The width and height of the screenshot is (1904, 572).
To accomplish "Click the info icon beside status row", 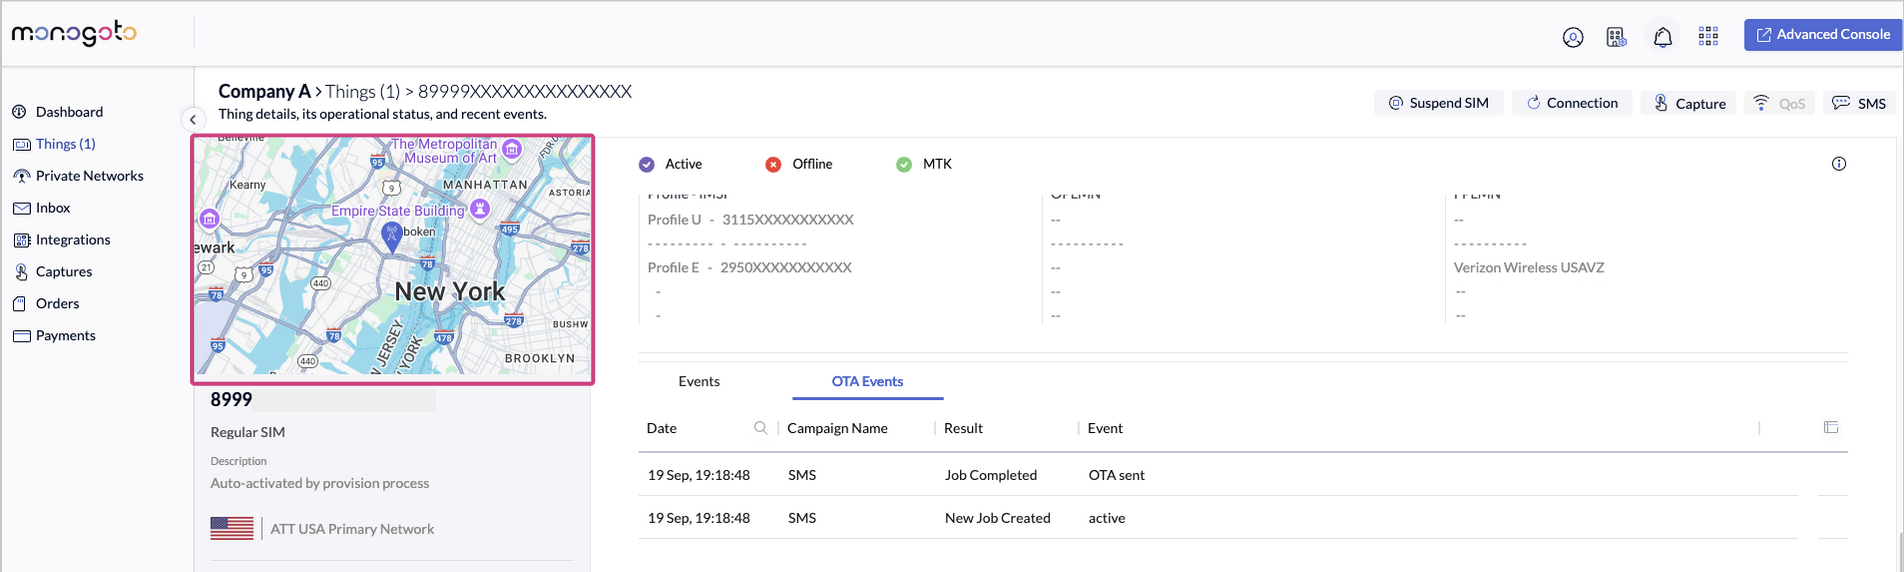I will [x=1838, y=164].
